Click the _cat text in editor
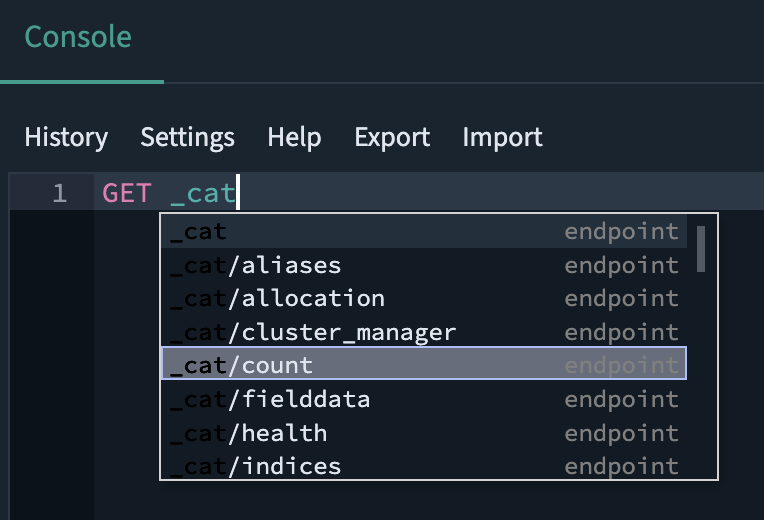 pos(203,194)
